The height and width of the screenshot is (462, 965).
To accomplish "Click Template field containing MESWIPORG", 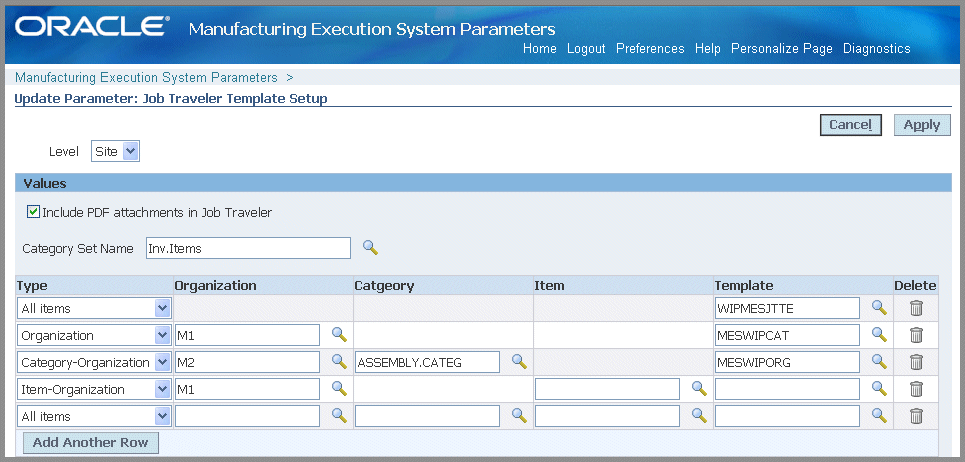I will (787, 362).
